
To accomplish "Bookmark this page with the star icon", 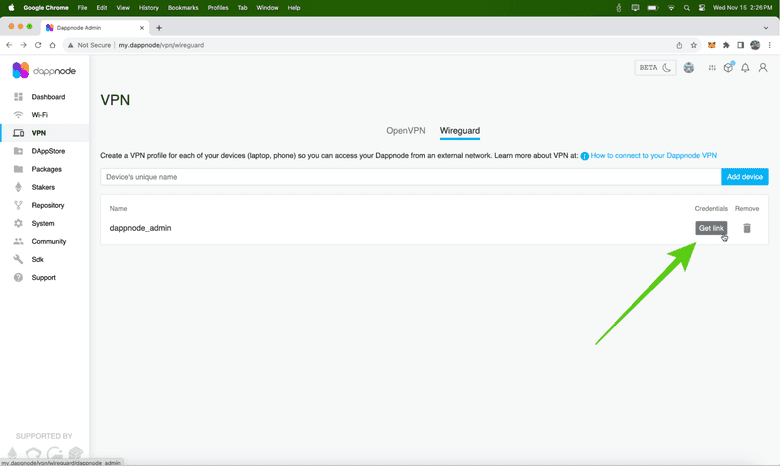I will point(694,45).
